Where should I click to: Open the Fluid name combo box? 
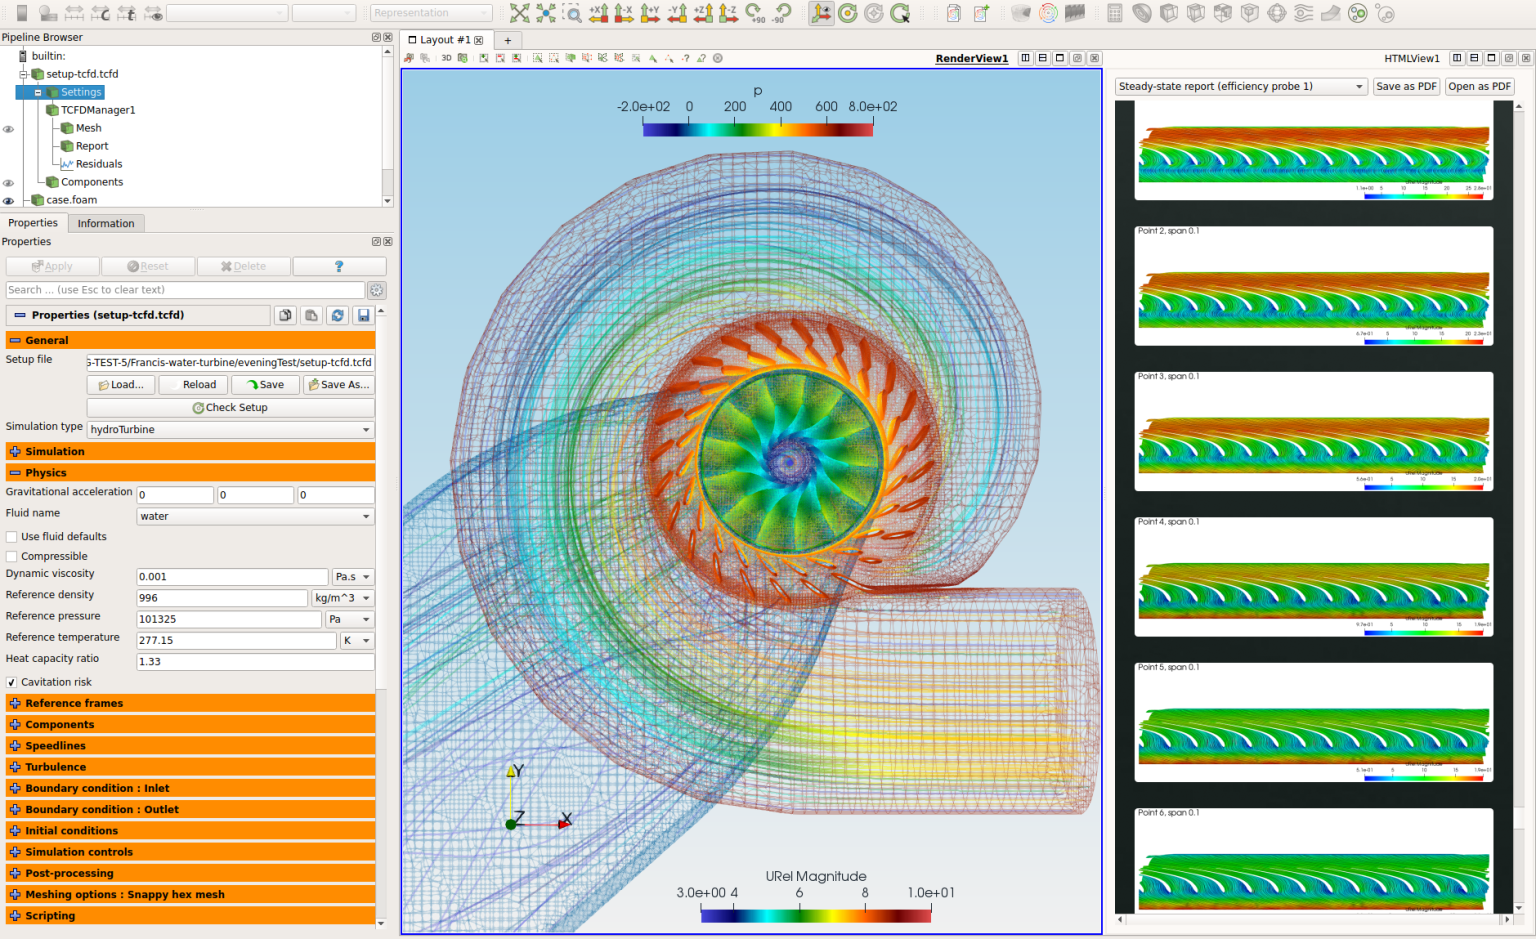tap(255, 516)
